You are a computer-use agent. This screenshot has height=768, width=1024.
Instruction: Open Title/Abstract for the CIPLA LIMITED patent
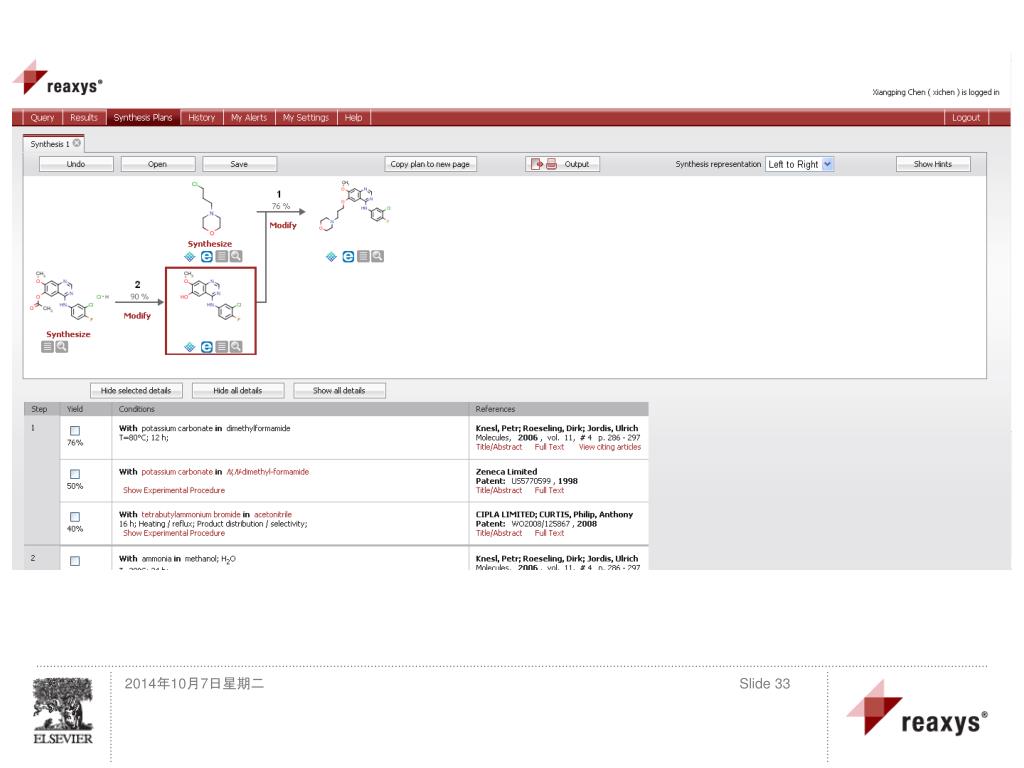tap(499, 533)
